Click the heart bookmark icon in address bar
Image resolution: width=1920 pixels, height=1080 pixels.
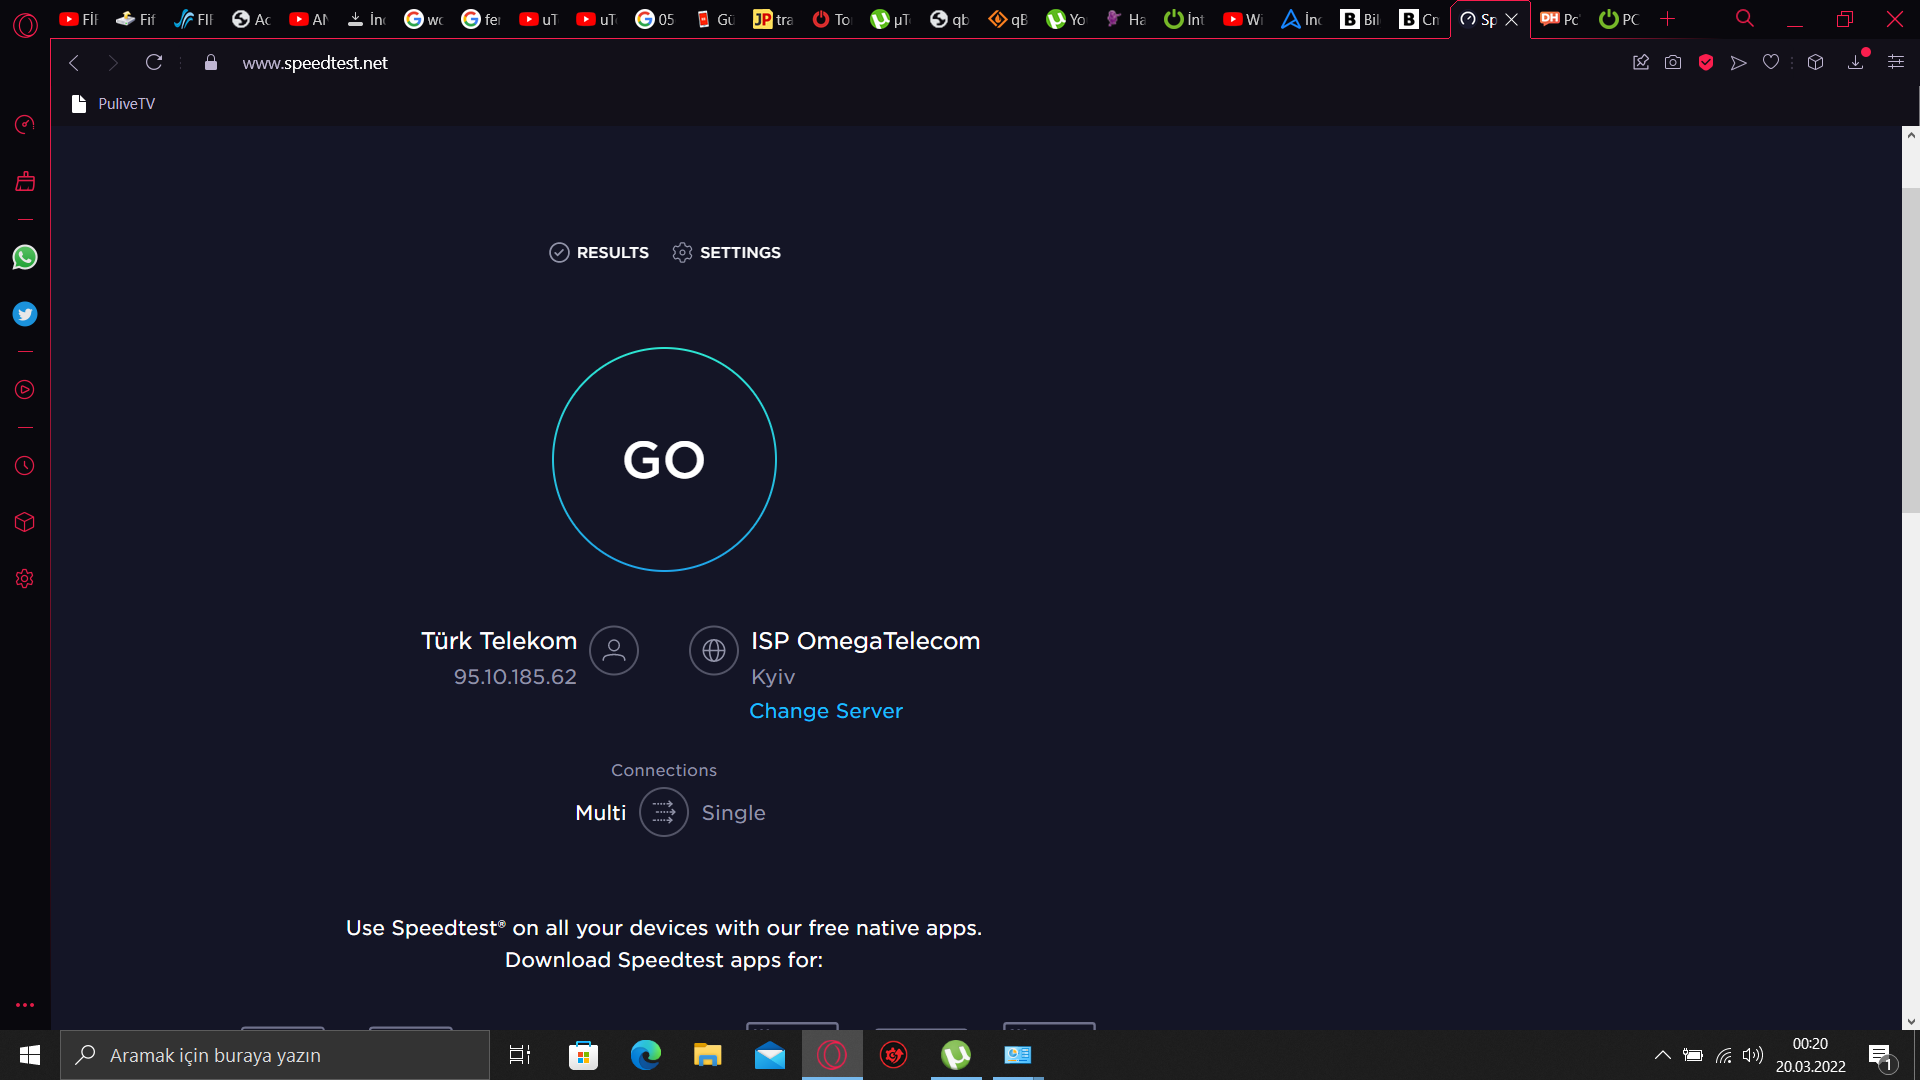pos(1771,62)
